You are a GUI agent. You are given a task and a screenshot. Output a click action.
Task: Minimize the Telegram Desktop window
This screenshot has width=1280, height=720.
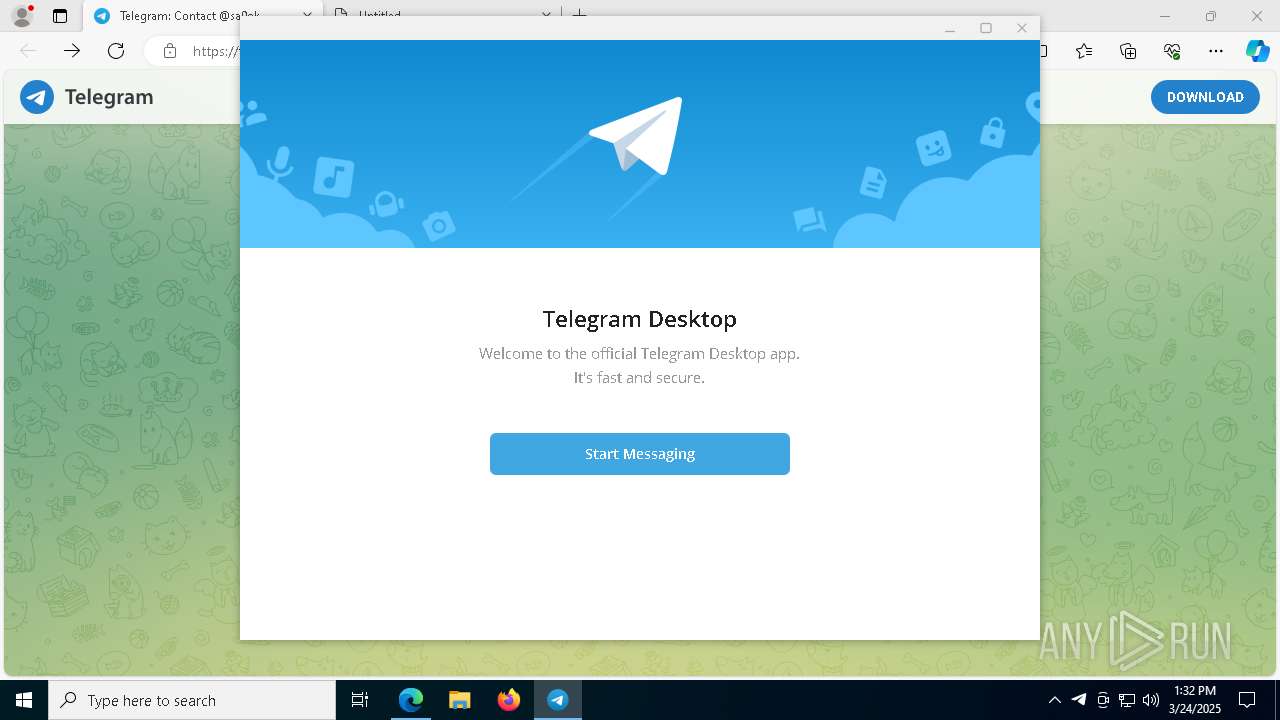tap(950, 28)
